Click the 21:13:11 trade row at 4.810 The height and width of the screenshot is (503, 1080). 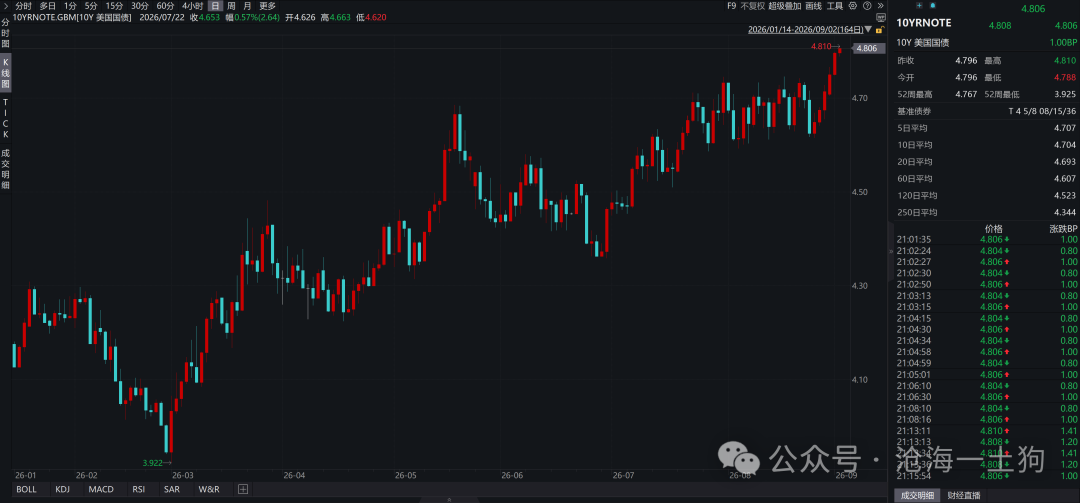coord(986,431)
